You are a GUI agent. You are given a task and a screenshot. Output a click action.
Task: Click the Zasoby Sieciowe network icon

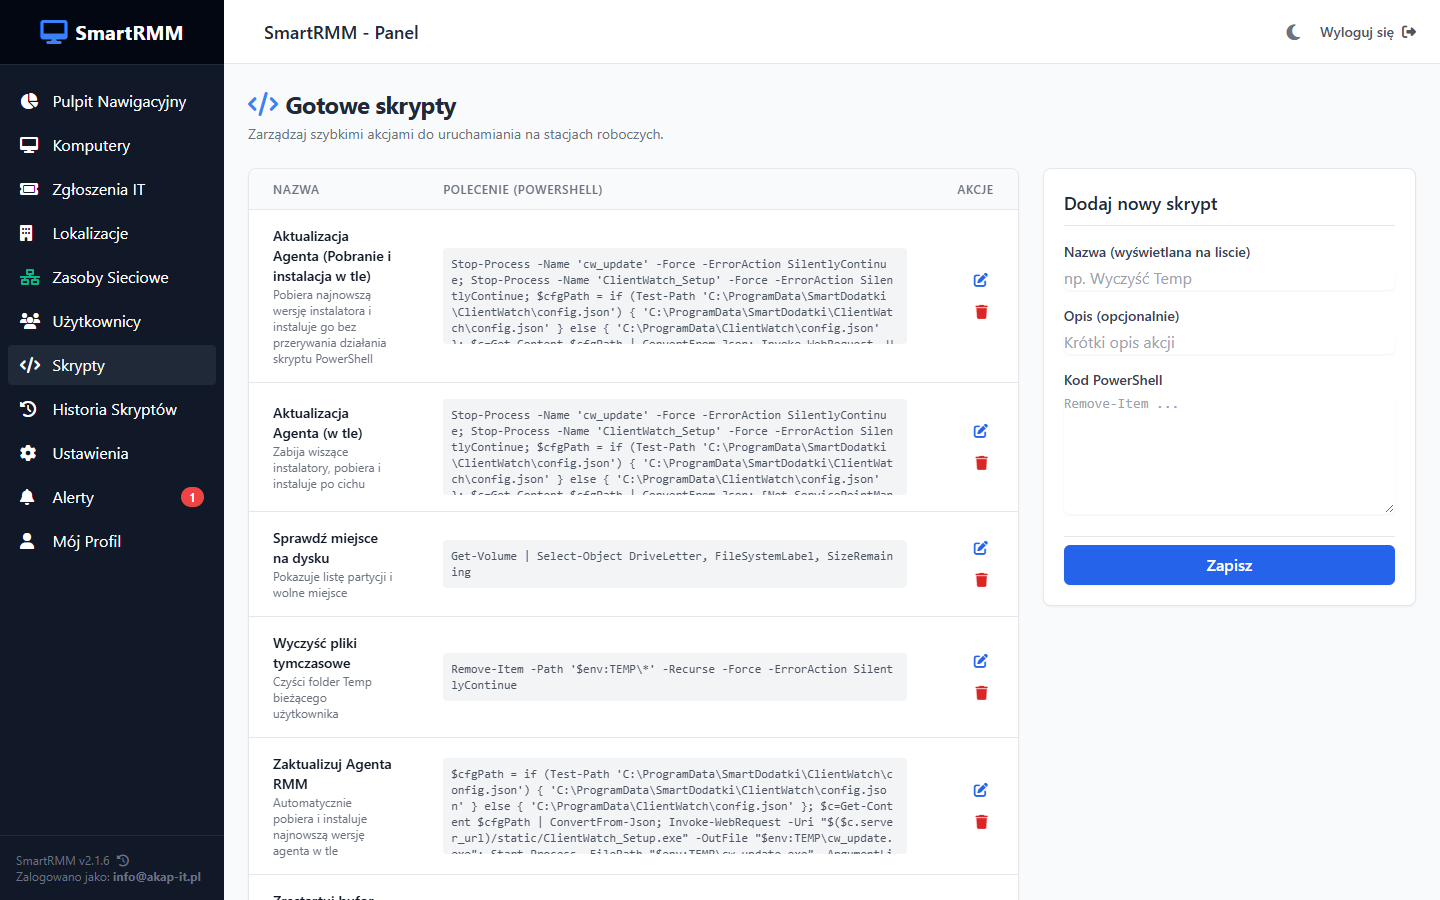(x=30, y=277)
